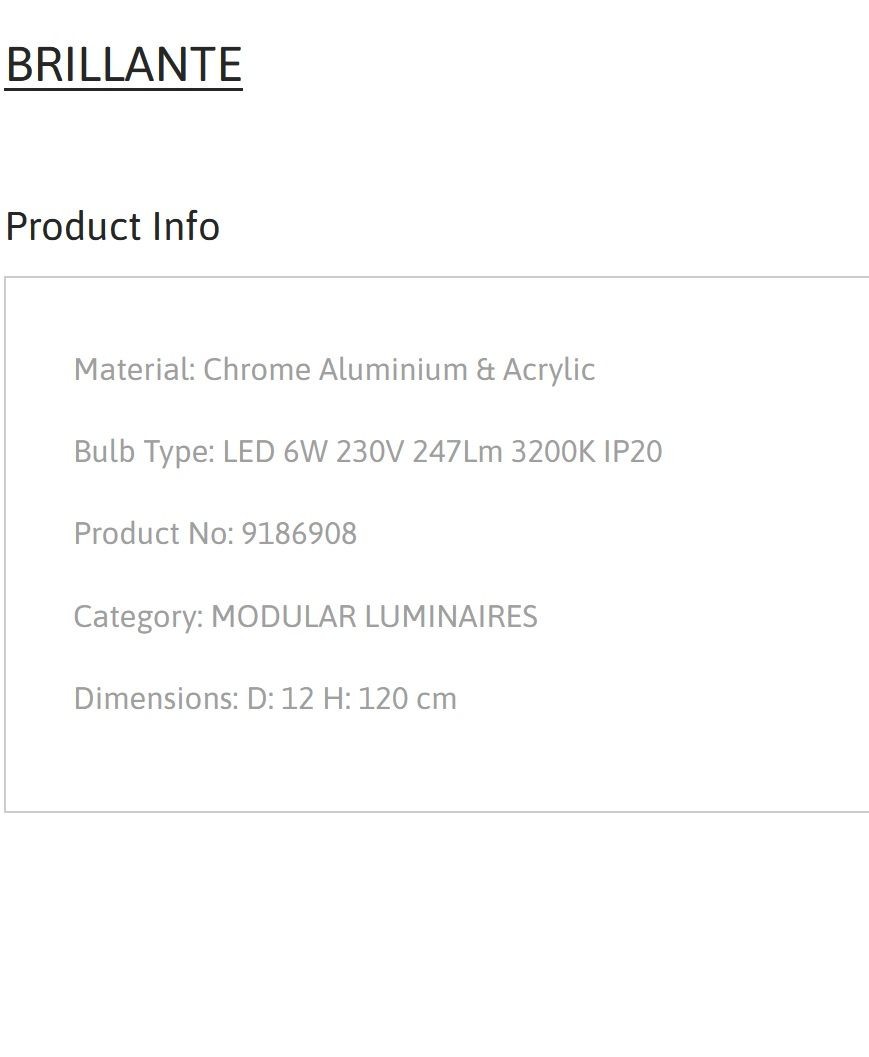Click the Product Info heading

(113, 226)
